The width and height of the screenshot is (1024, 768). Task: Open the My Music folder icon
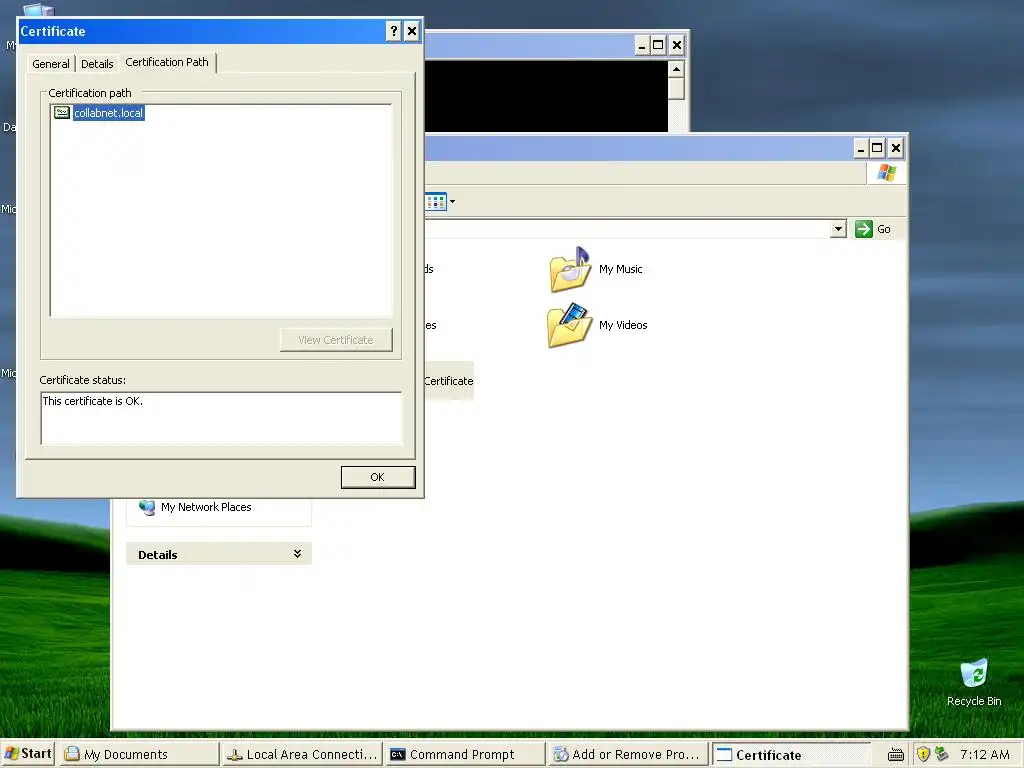tap(570, 269)
